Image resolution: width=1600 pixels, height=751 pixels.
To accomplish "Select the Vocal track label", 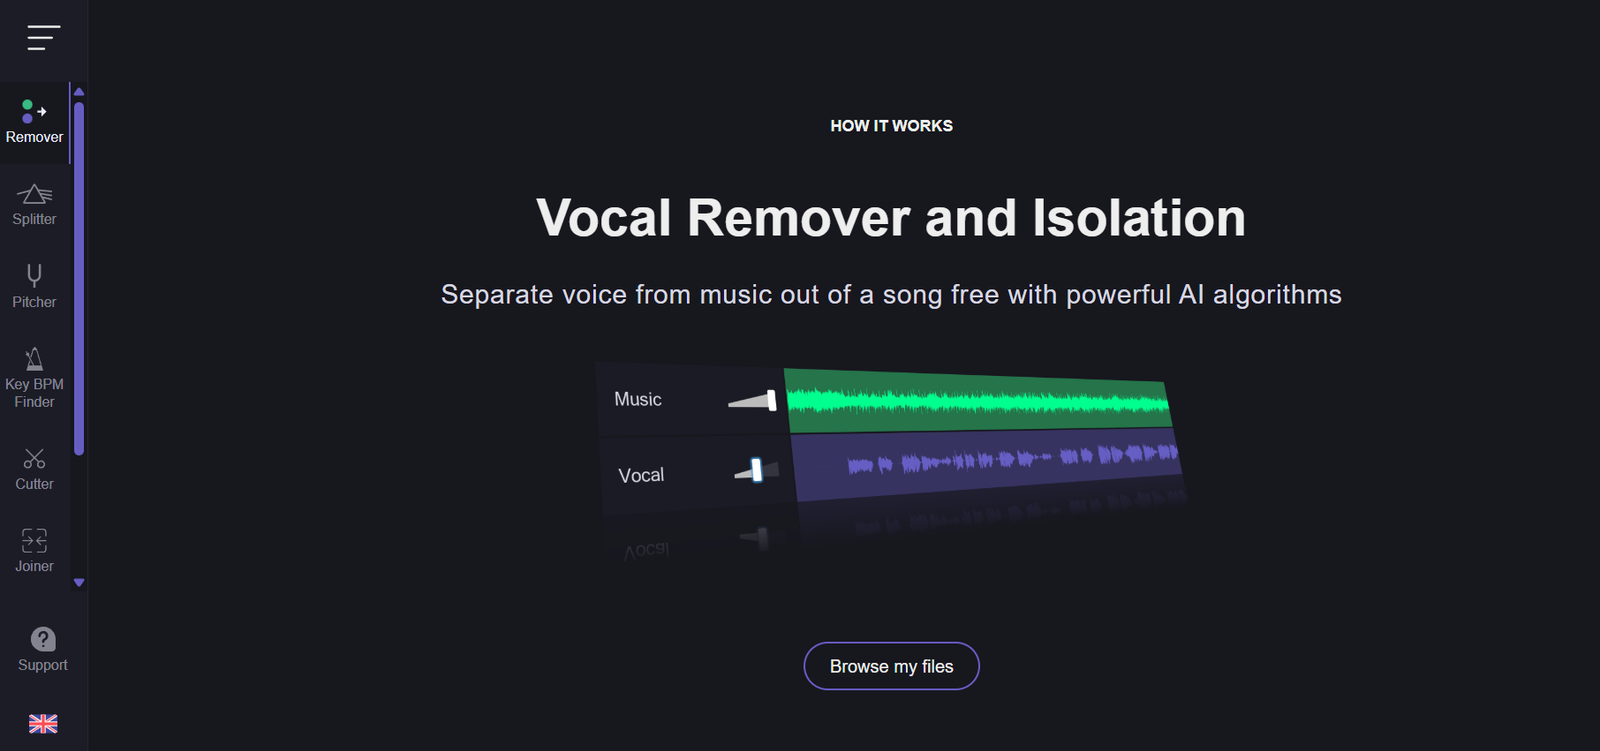I will click(641, 476).
